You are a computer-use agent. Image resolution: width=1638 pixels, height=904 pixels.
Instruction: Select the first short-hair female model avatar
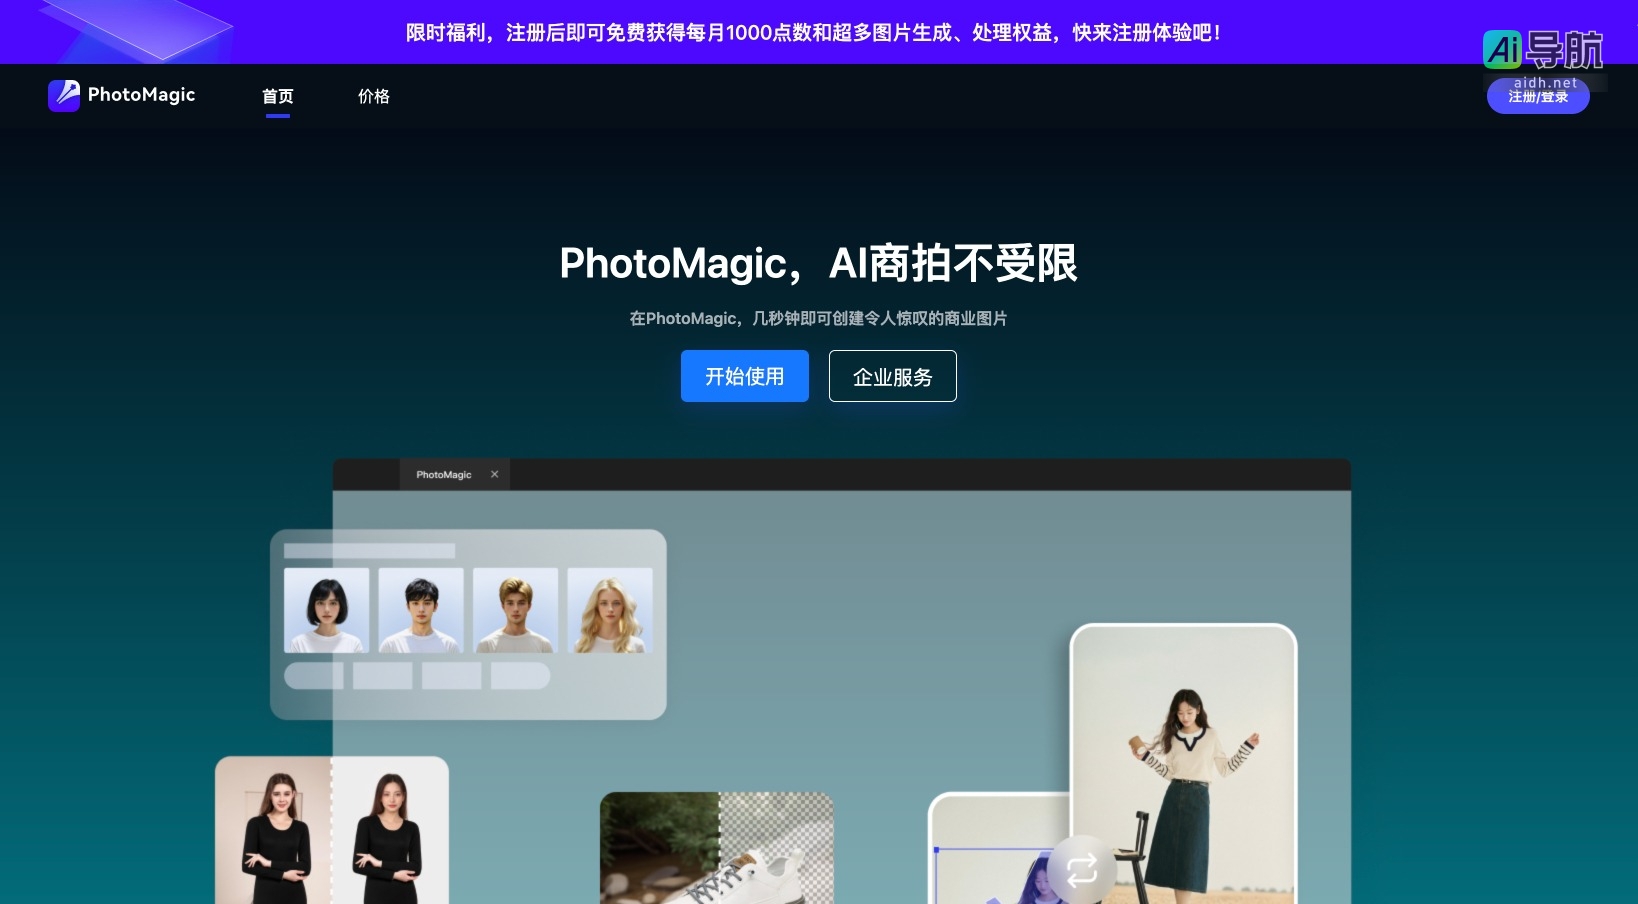[x=326, y=608]
